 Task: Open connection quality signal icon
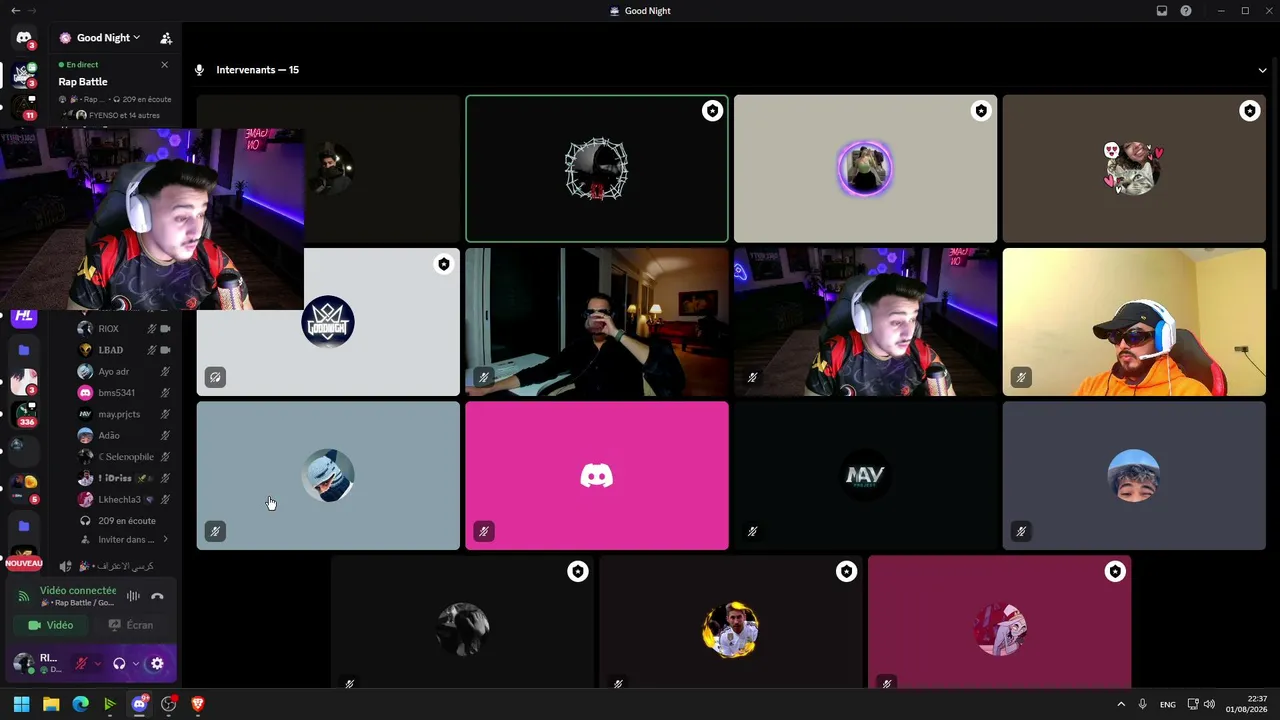24,596
